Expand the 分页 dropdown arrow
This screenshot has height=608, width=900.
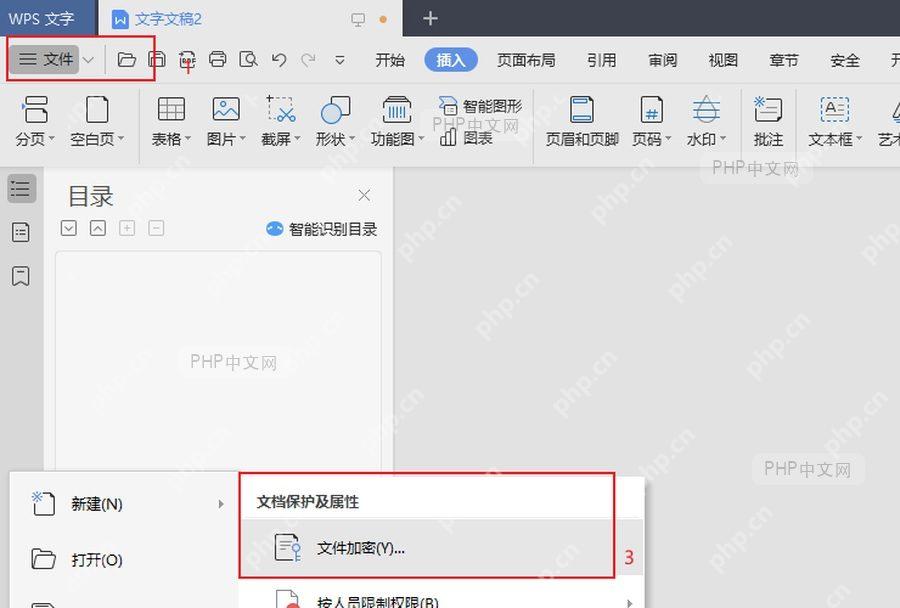pyautogui.click(x=52, y=138)
